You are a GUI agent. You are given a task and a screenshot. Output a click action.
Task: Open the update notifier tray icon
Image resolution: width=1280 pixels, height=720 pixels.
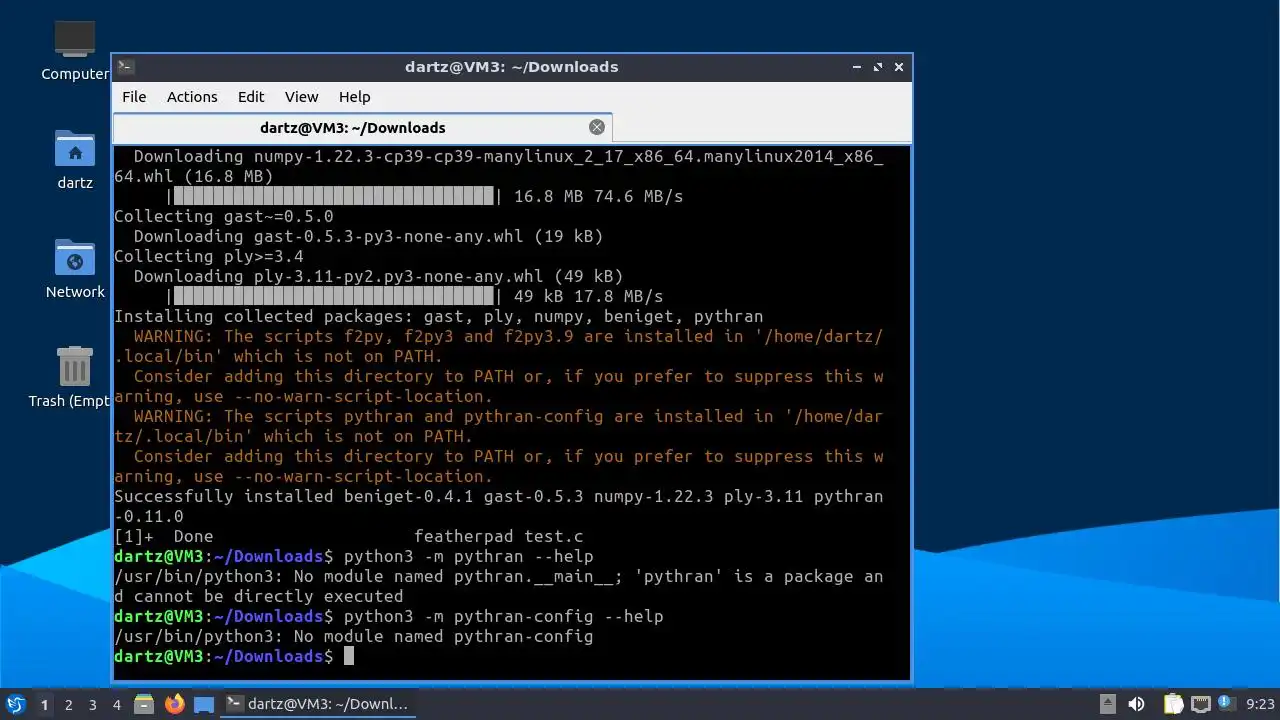point(1226,704)
